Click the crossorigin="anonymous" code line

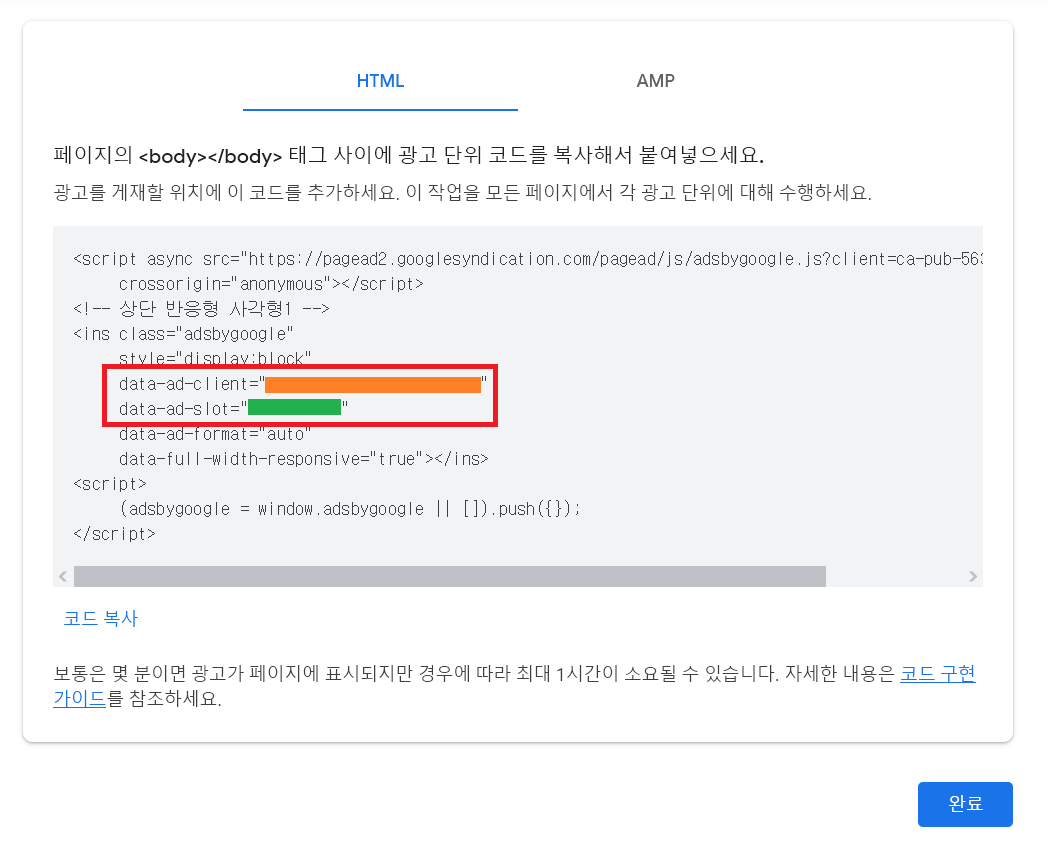[271, 284]
